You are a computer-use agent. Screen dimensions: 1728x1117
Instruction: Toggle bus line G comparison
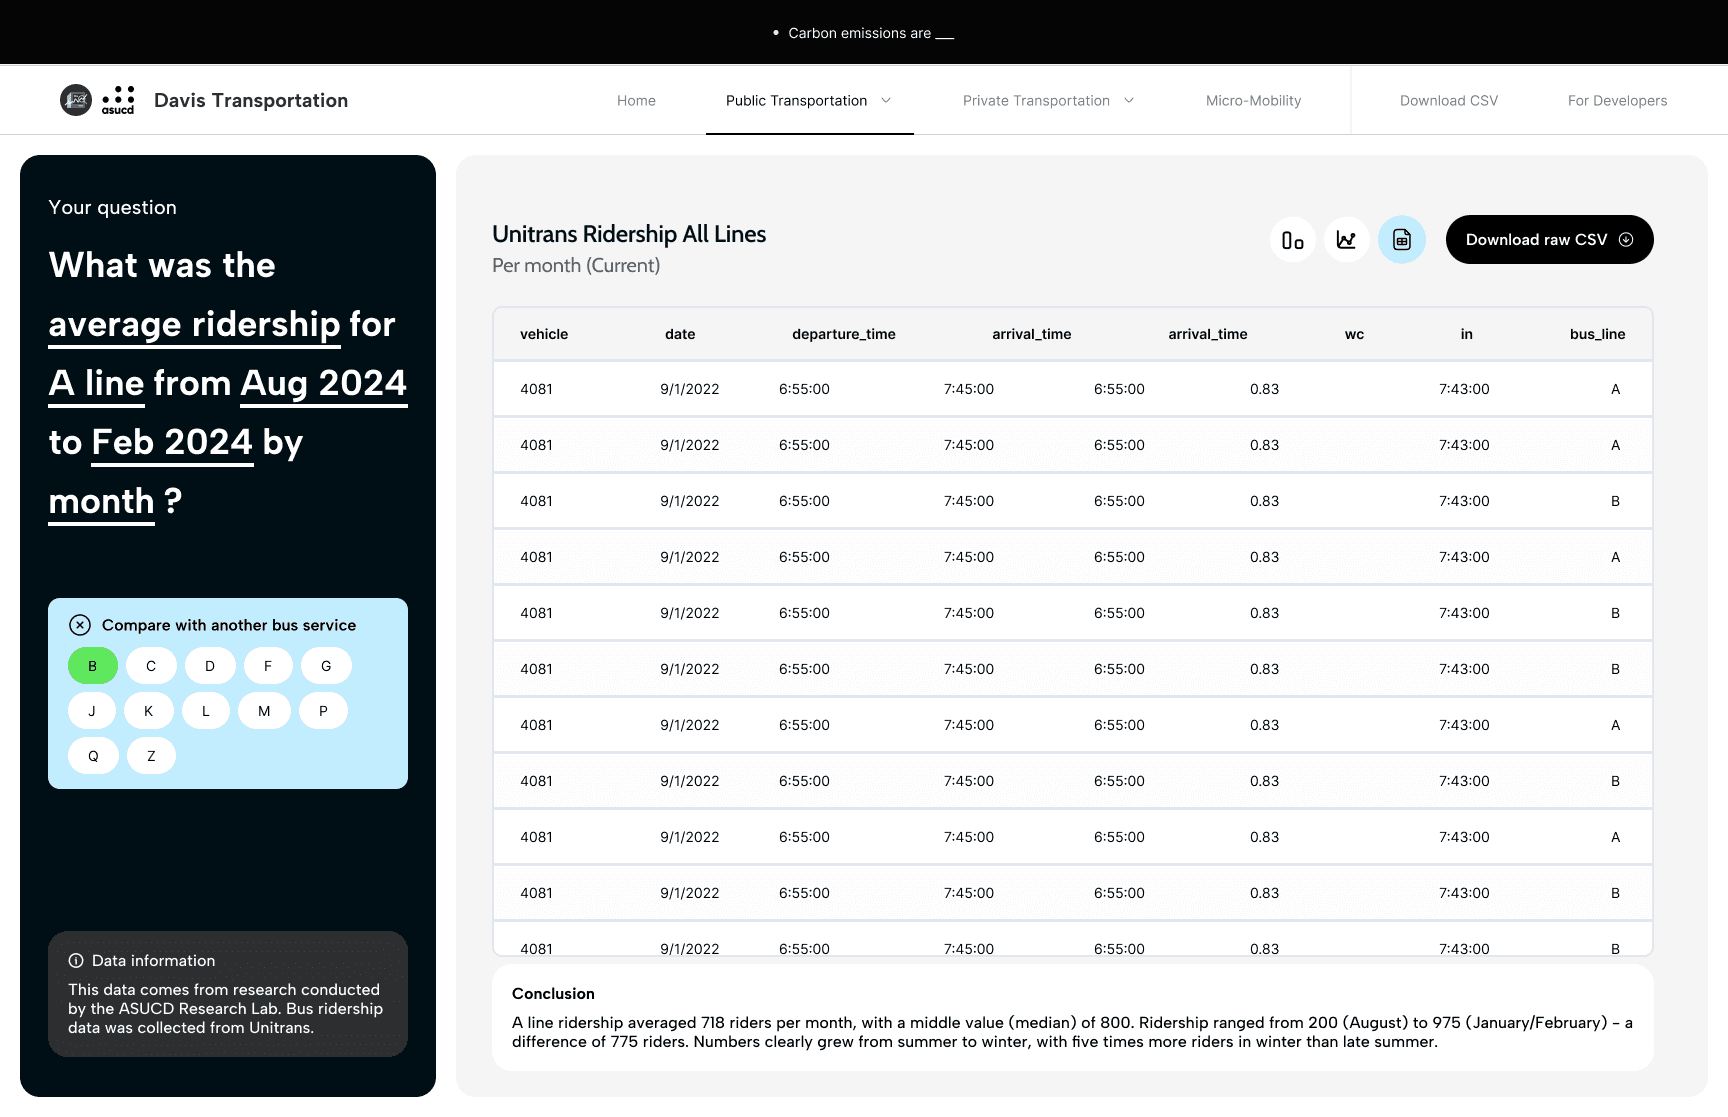click(x=326, y=666)
